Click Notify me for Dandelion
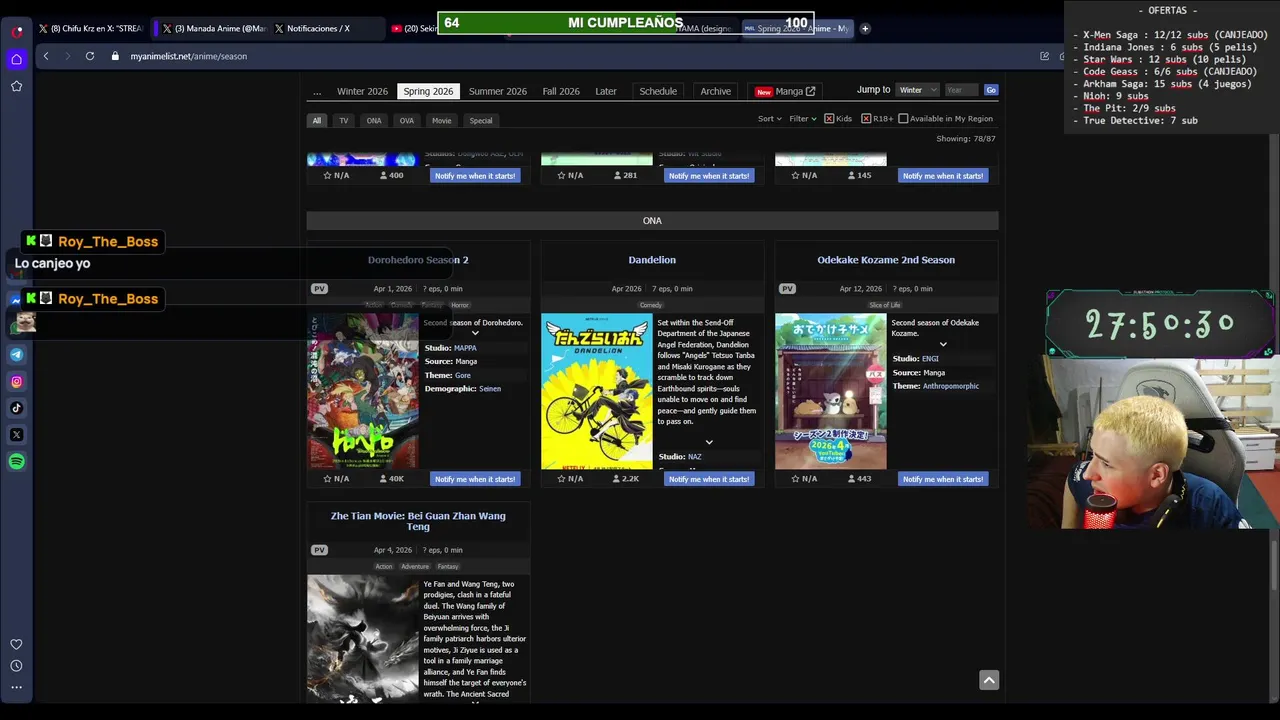The image size is (1280, 720). (x=709, y=479)
